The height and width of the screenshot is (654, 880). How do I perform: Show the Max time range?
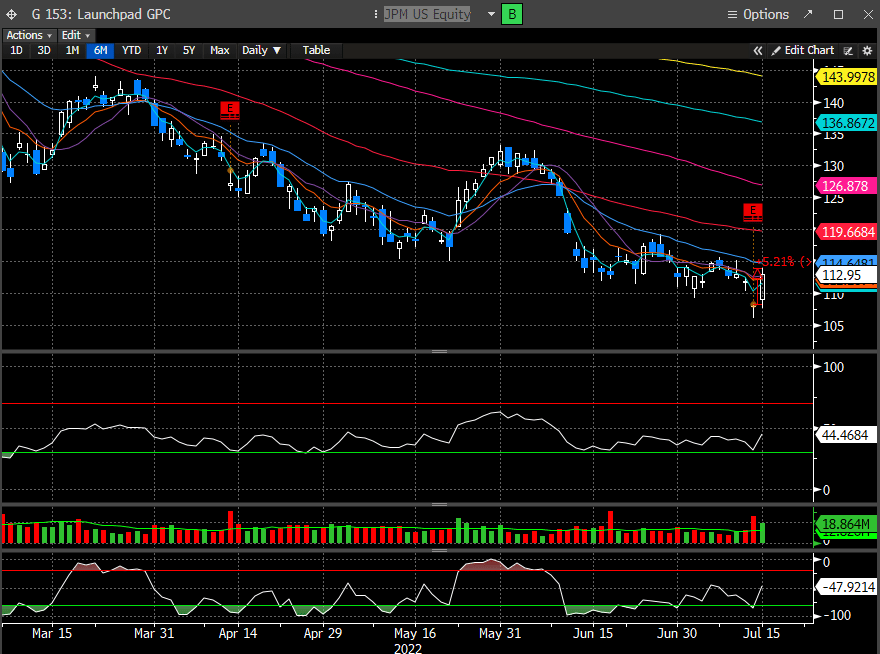[x=219, y=51]
